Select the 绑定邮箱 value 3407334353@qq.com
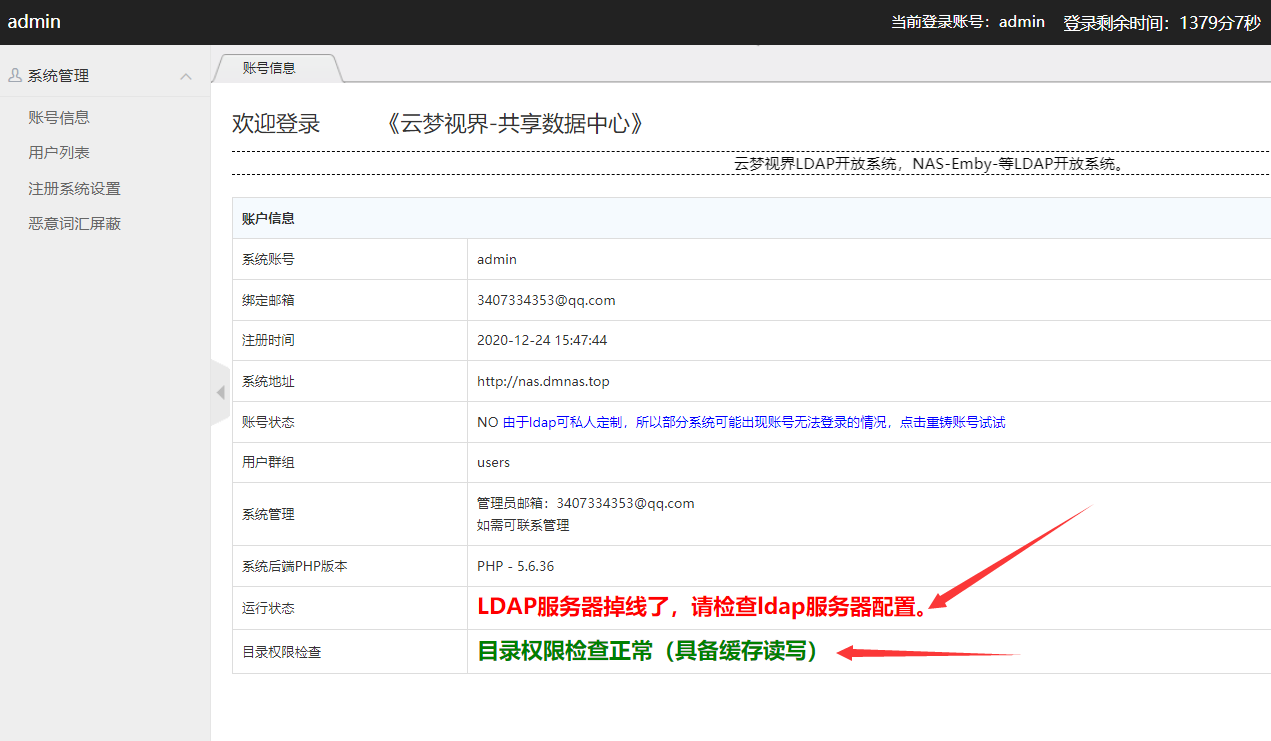The image size is (1271, 741). [546, 300]
